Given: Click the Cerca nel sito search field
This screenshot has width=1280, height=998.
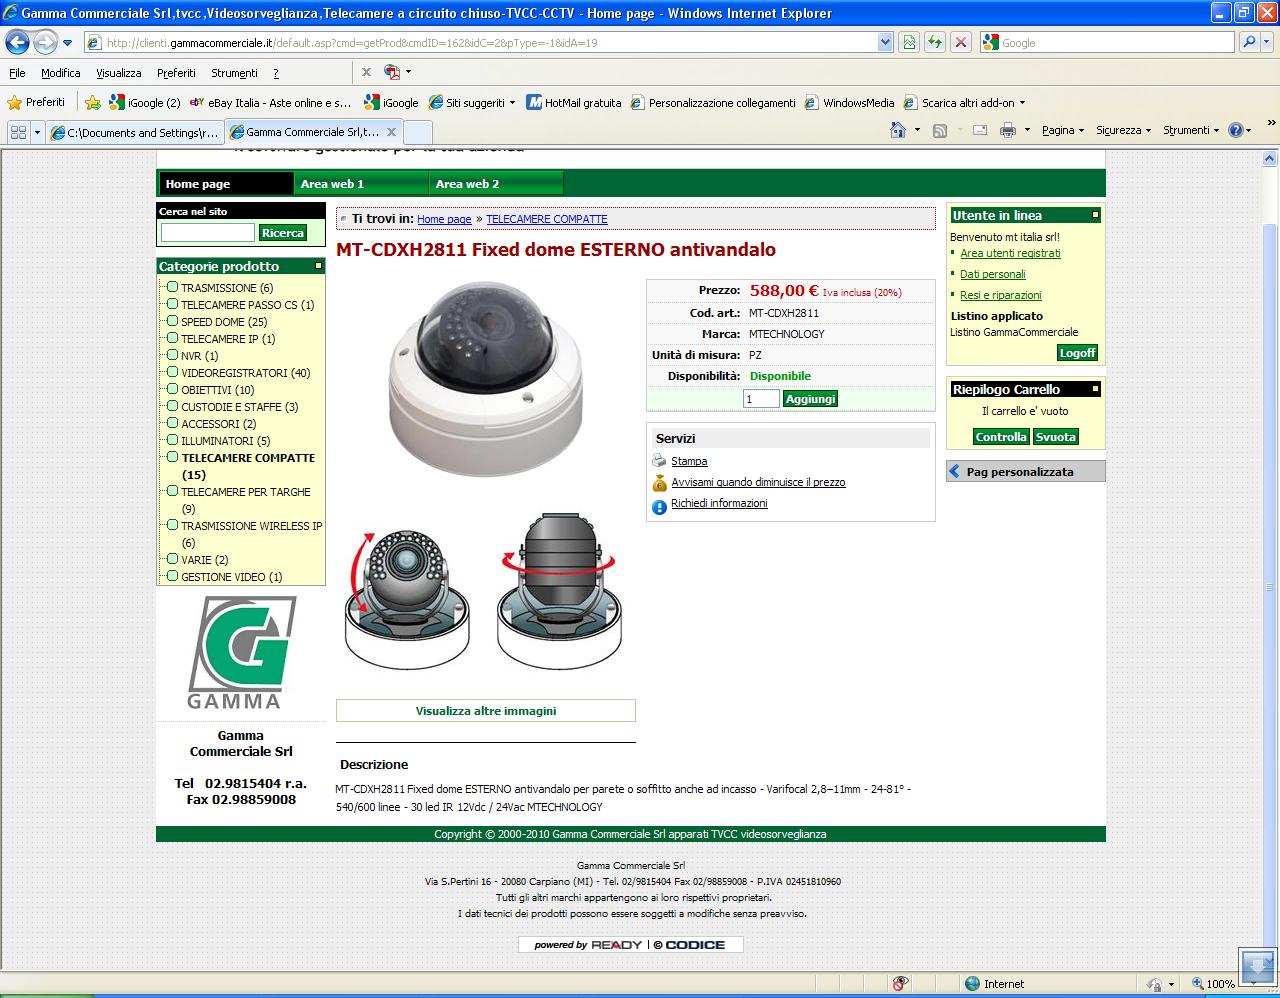Looking at the screenshot, I should (208, 232).
